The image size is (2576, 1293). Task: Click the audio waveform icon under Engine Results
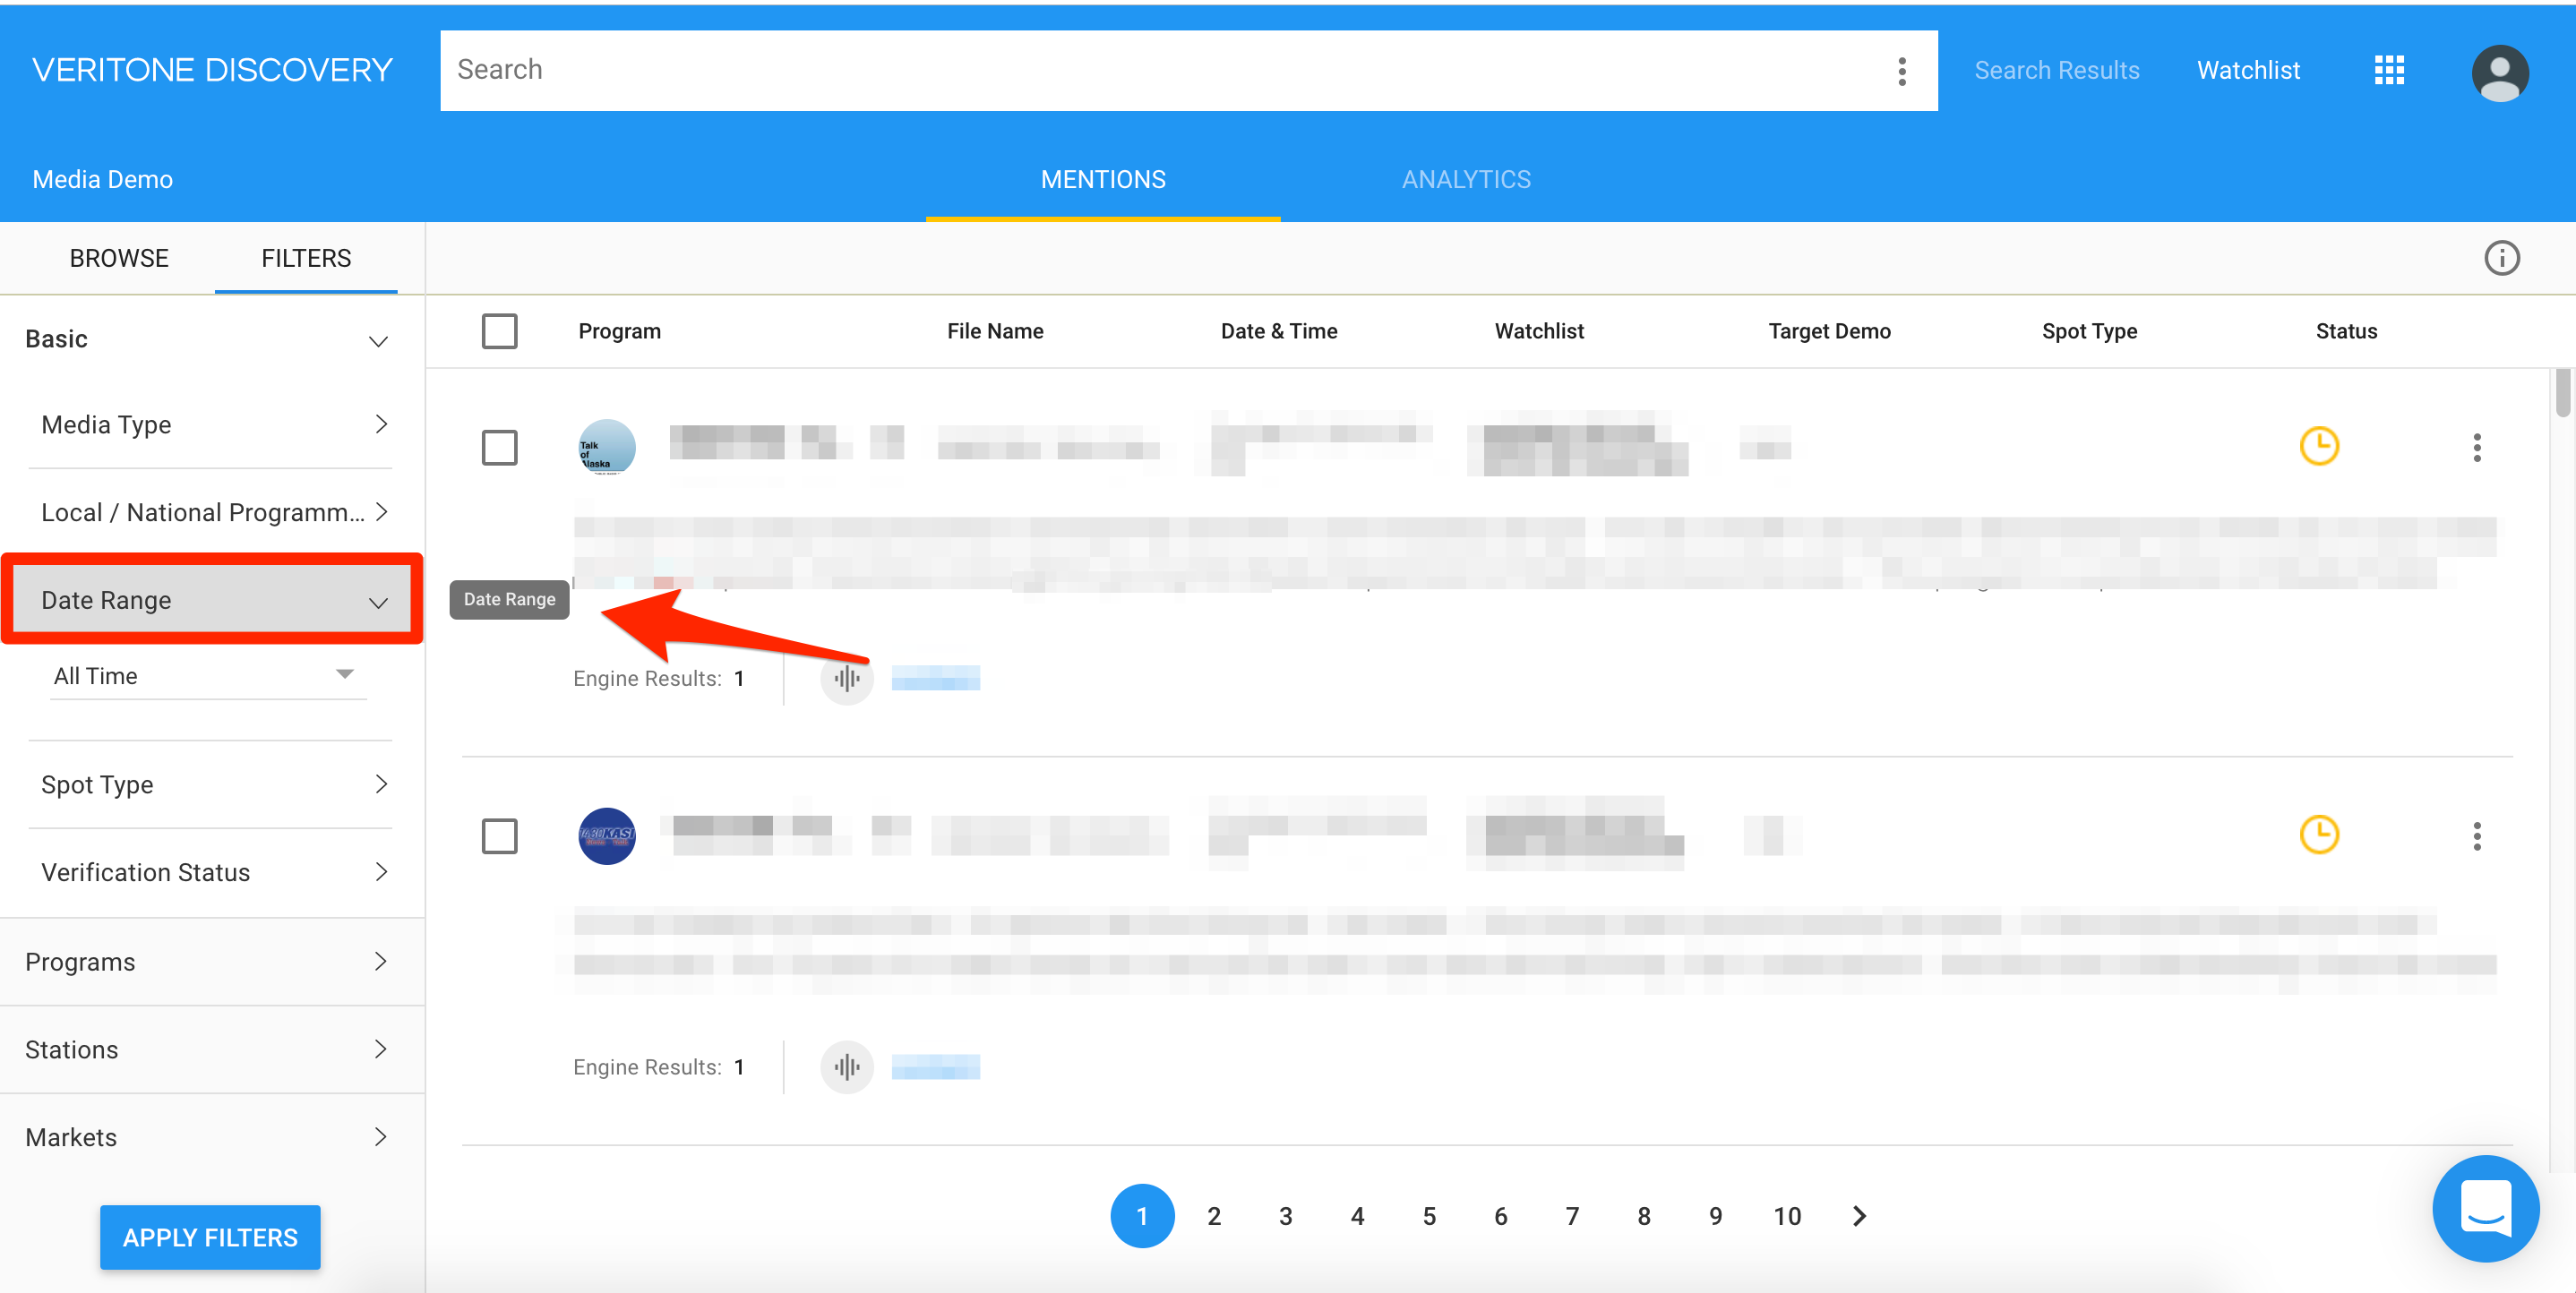[846, 677]
